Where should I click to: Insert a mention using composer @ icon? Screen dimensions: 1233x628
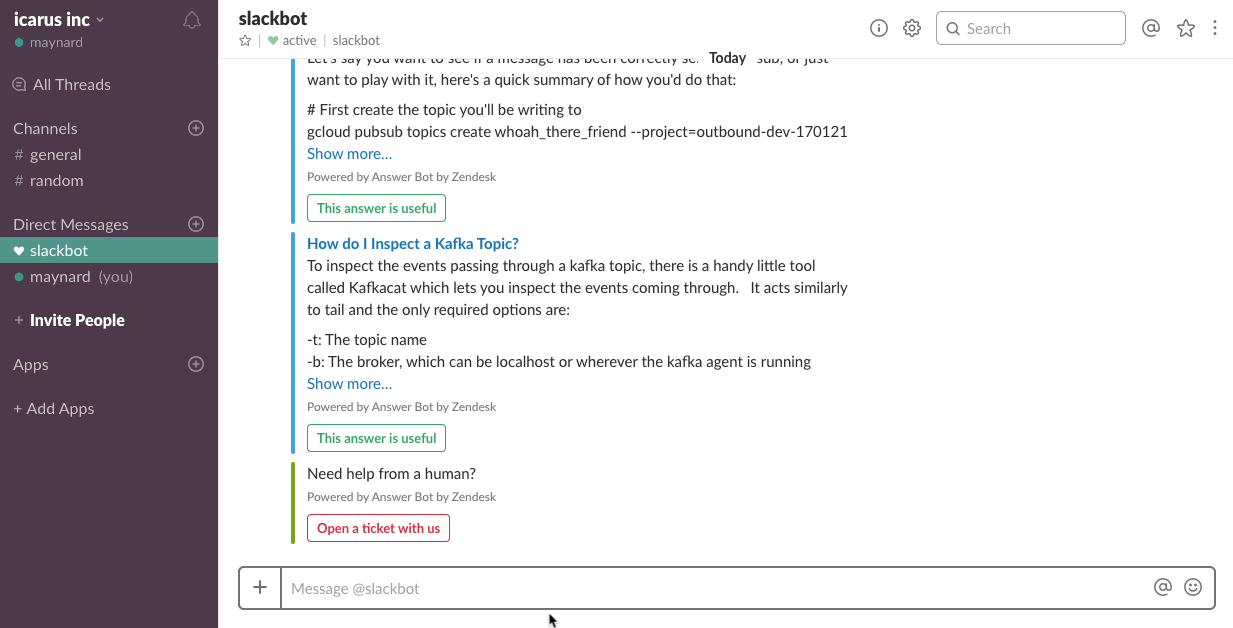1162,588
